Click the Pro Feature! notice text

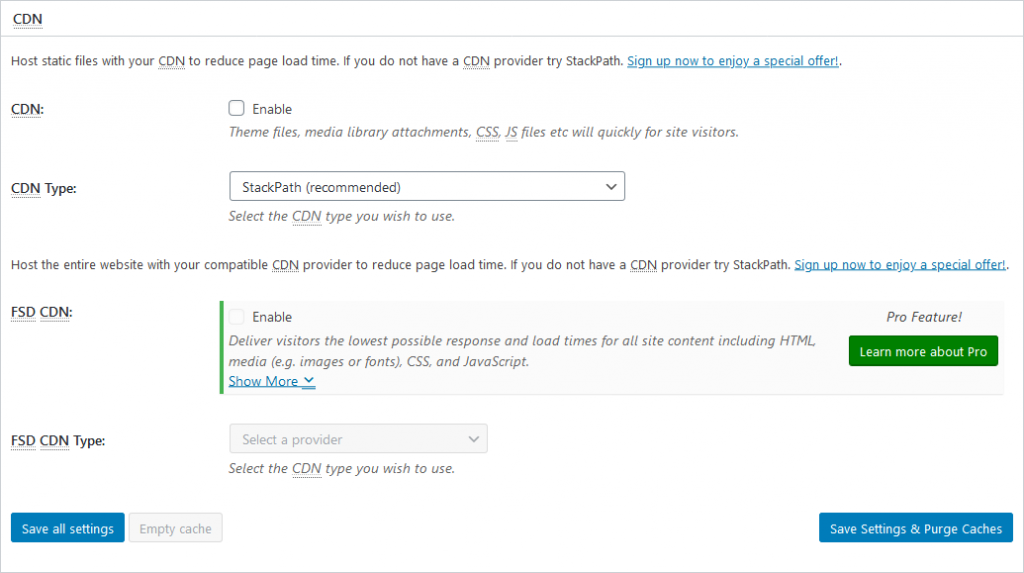923,317
